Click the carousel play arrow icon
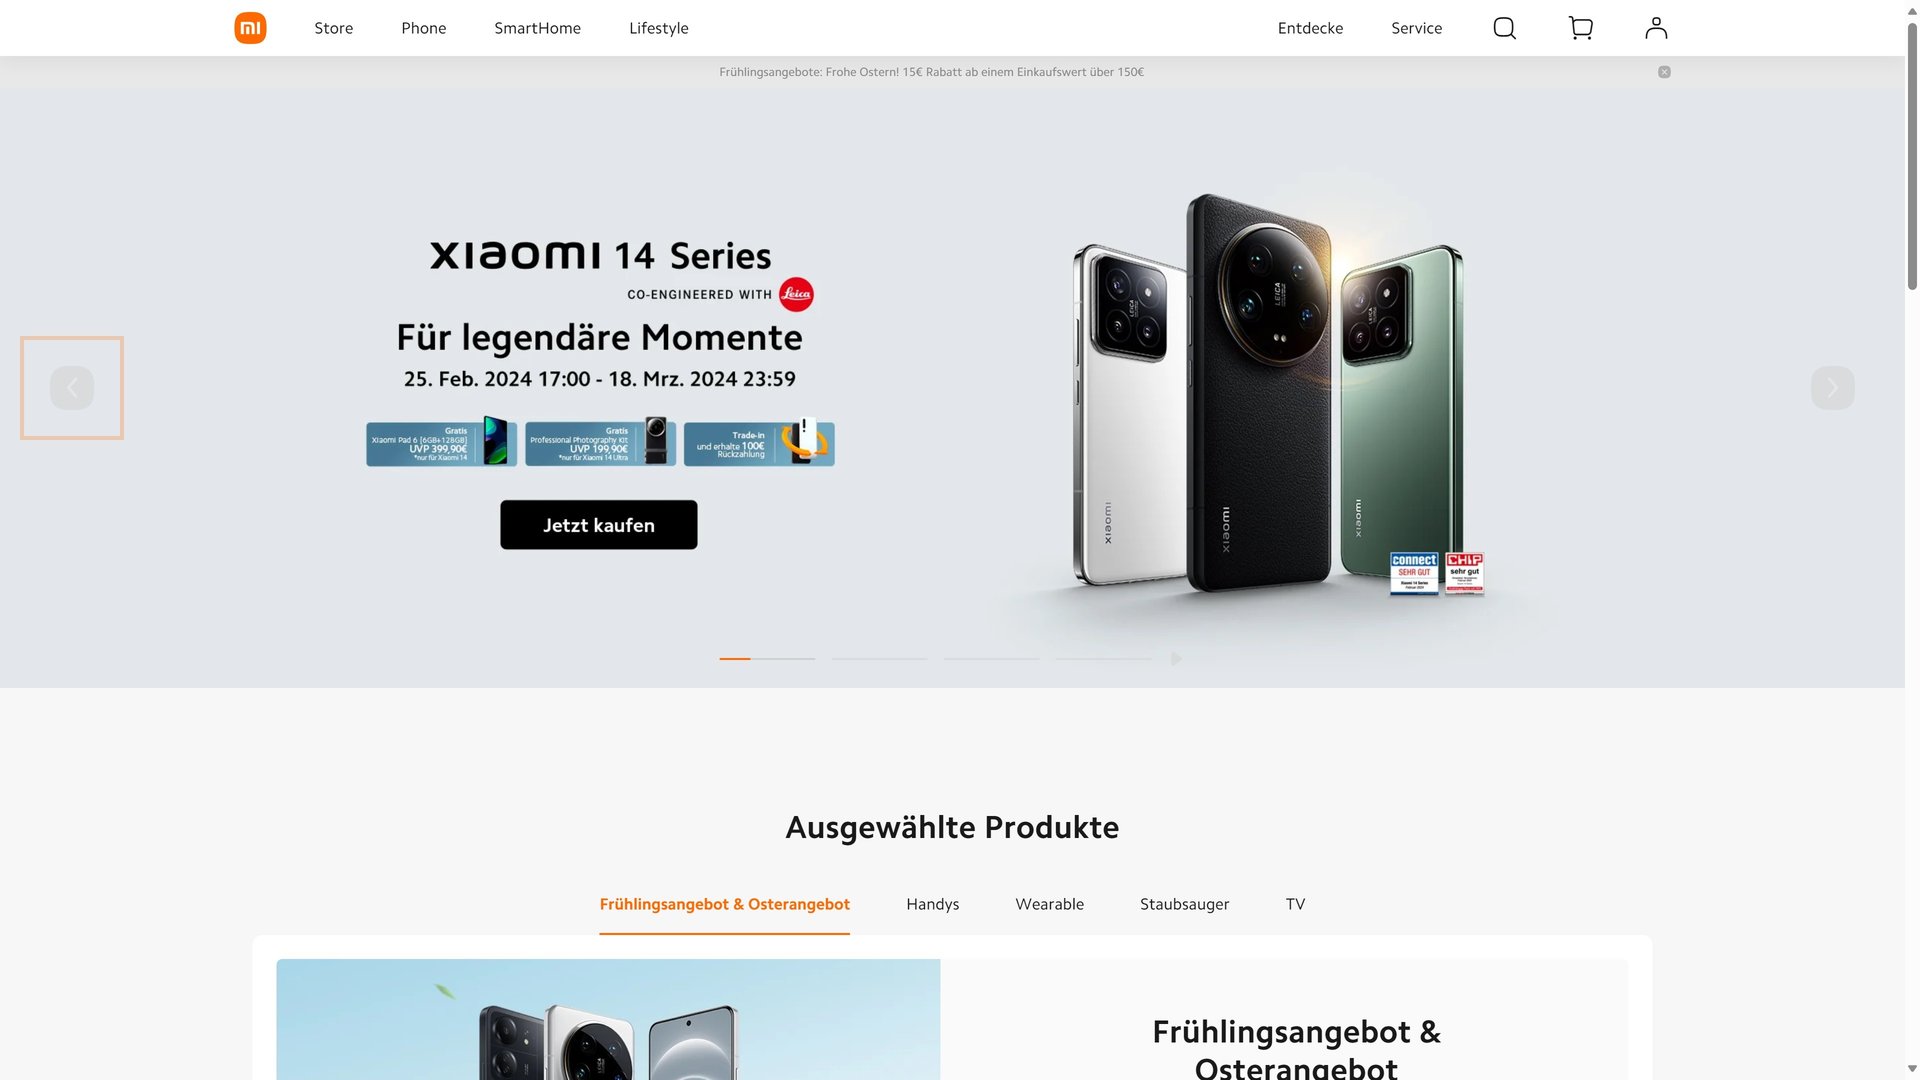1920x1080 pixels. pyautogui.click(x=1177, y=659)
